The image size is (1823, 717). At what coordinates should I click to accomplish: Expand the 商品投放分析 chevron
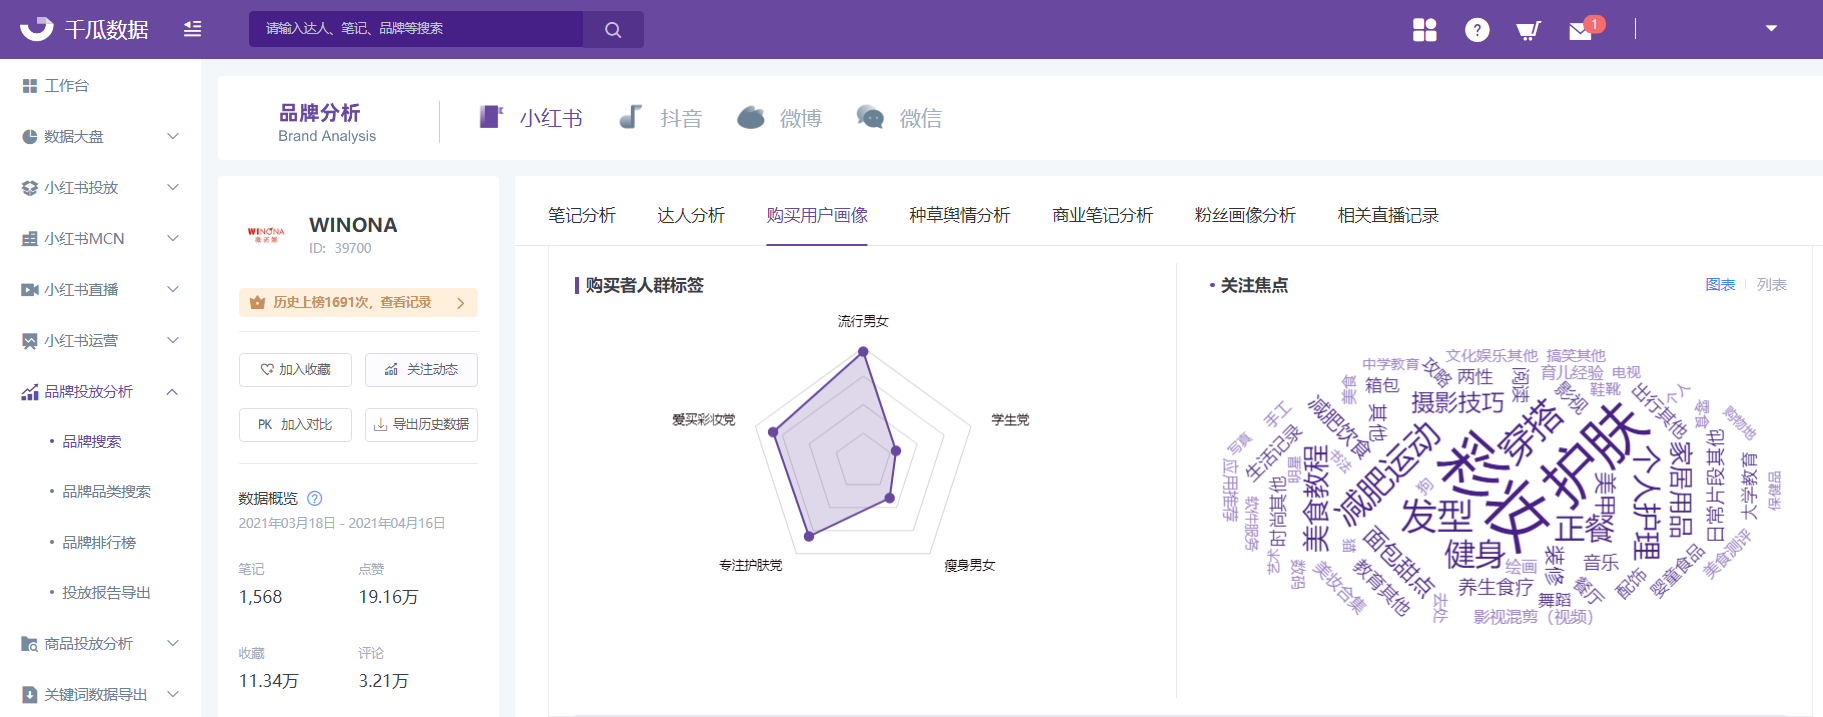click(x=173, y=643)
